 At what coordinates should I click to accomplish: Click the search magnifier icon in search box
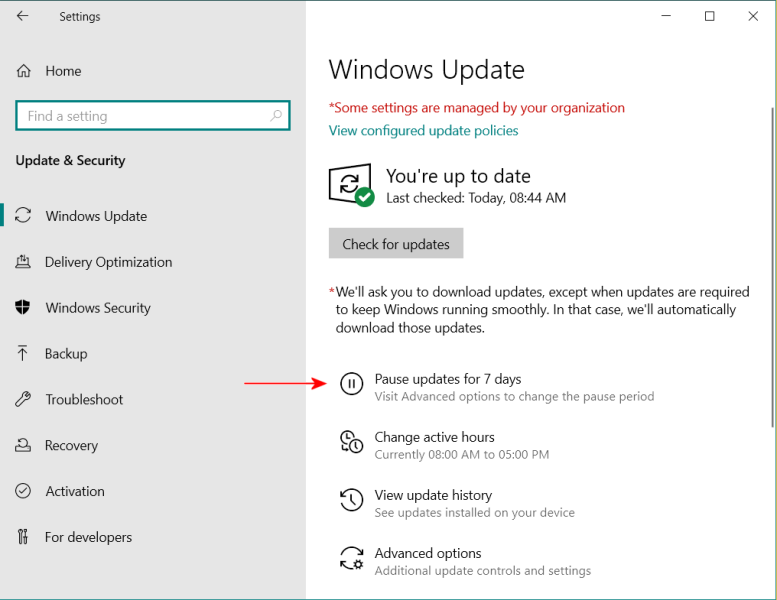[277, 116]
